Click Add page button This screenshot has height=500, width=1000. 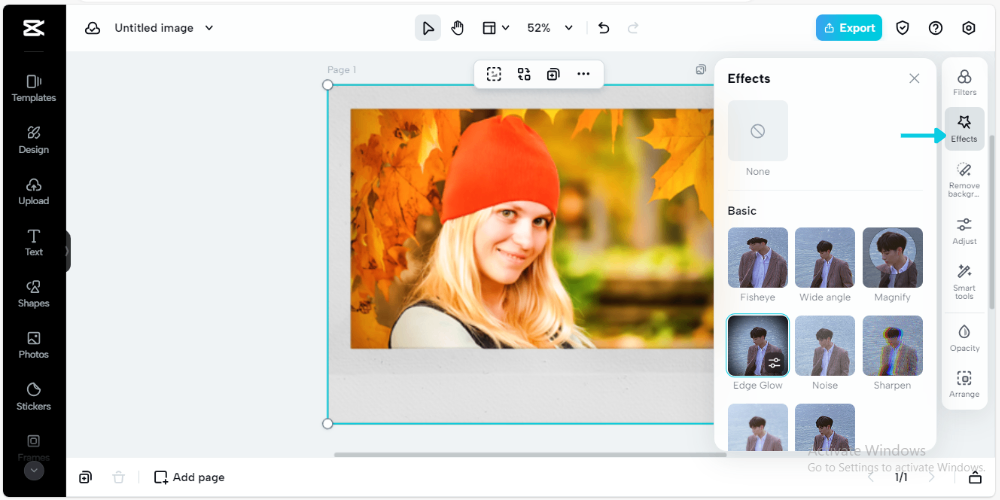click(x=189, y=477)
